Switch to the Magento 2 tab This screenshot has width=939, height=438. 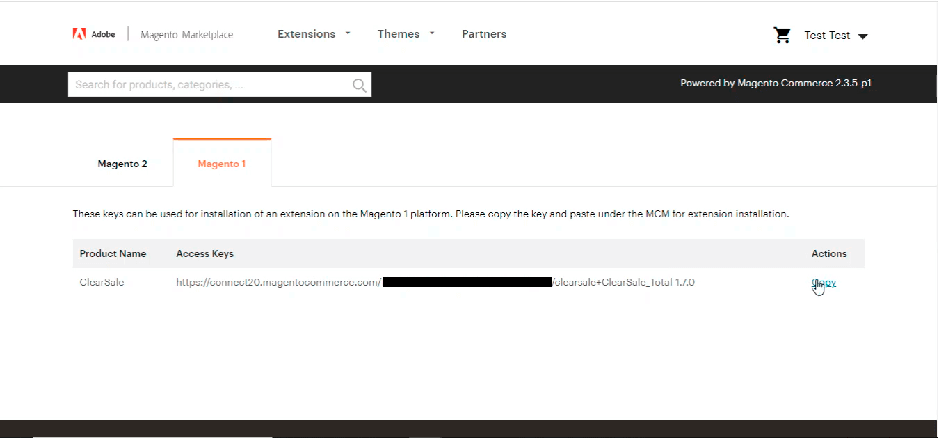(123, 163)
